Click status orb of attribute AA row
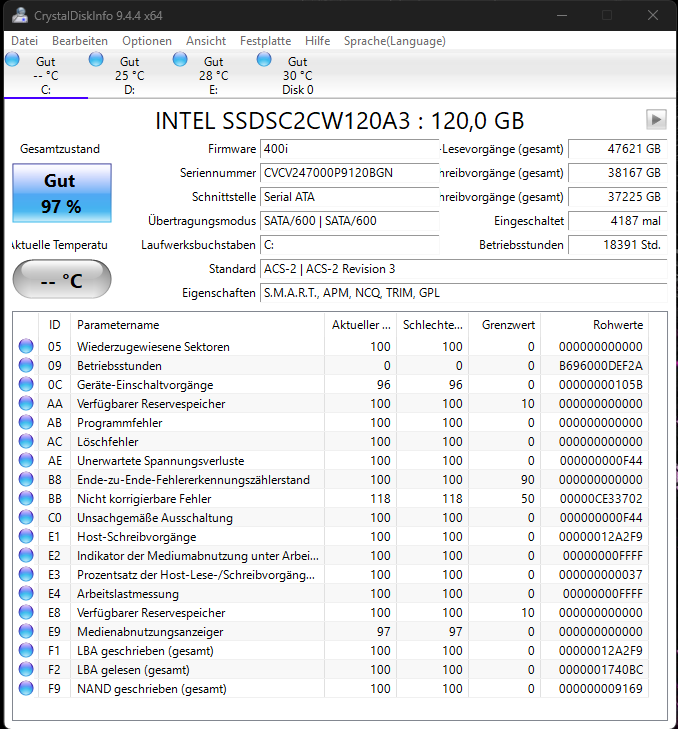 (x=26, y=404)
